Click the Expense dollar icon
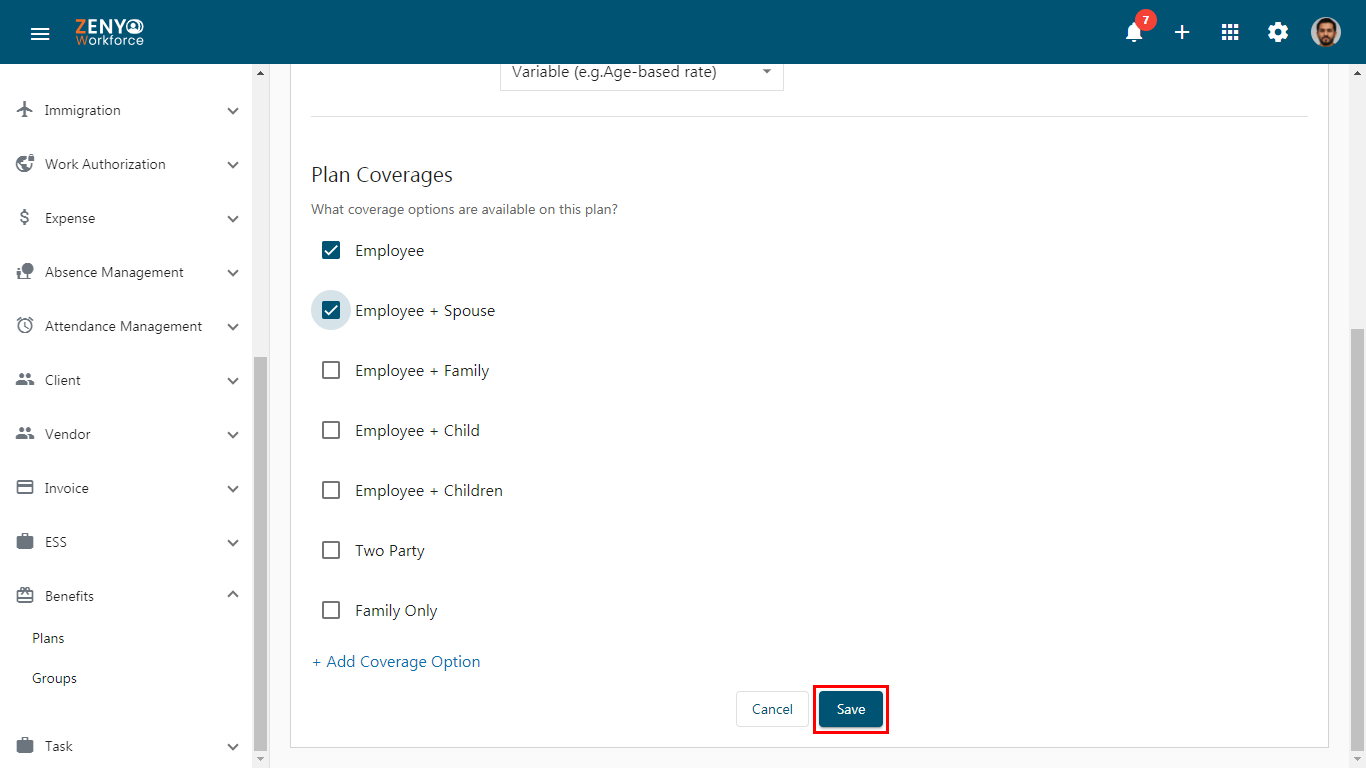Viewport: 1366px width, 768px height. click(25, 218)
